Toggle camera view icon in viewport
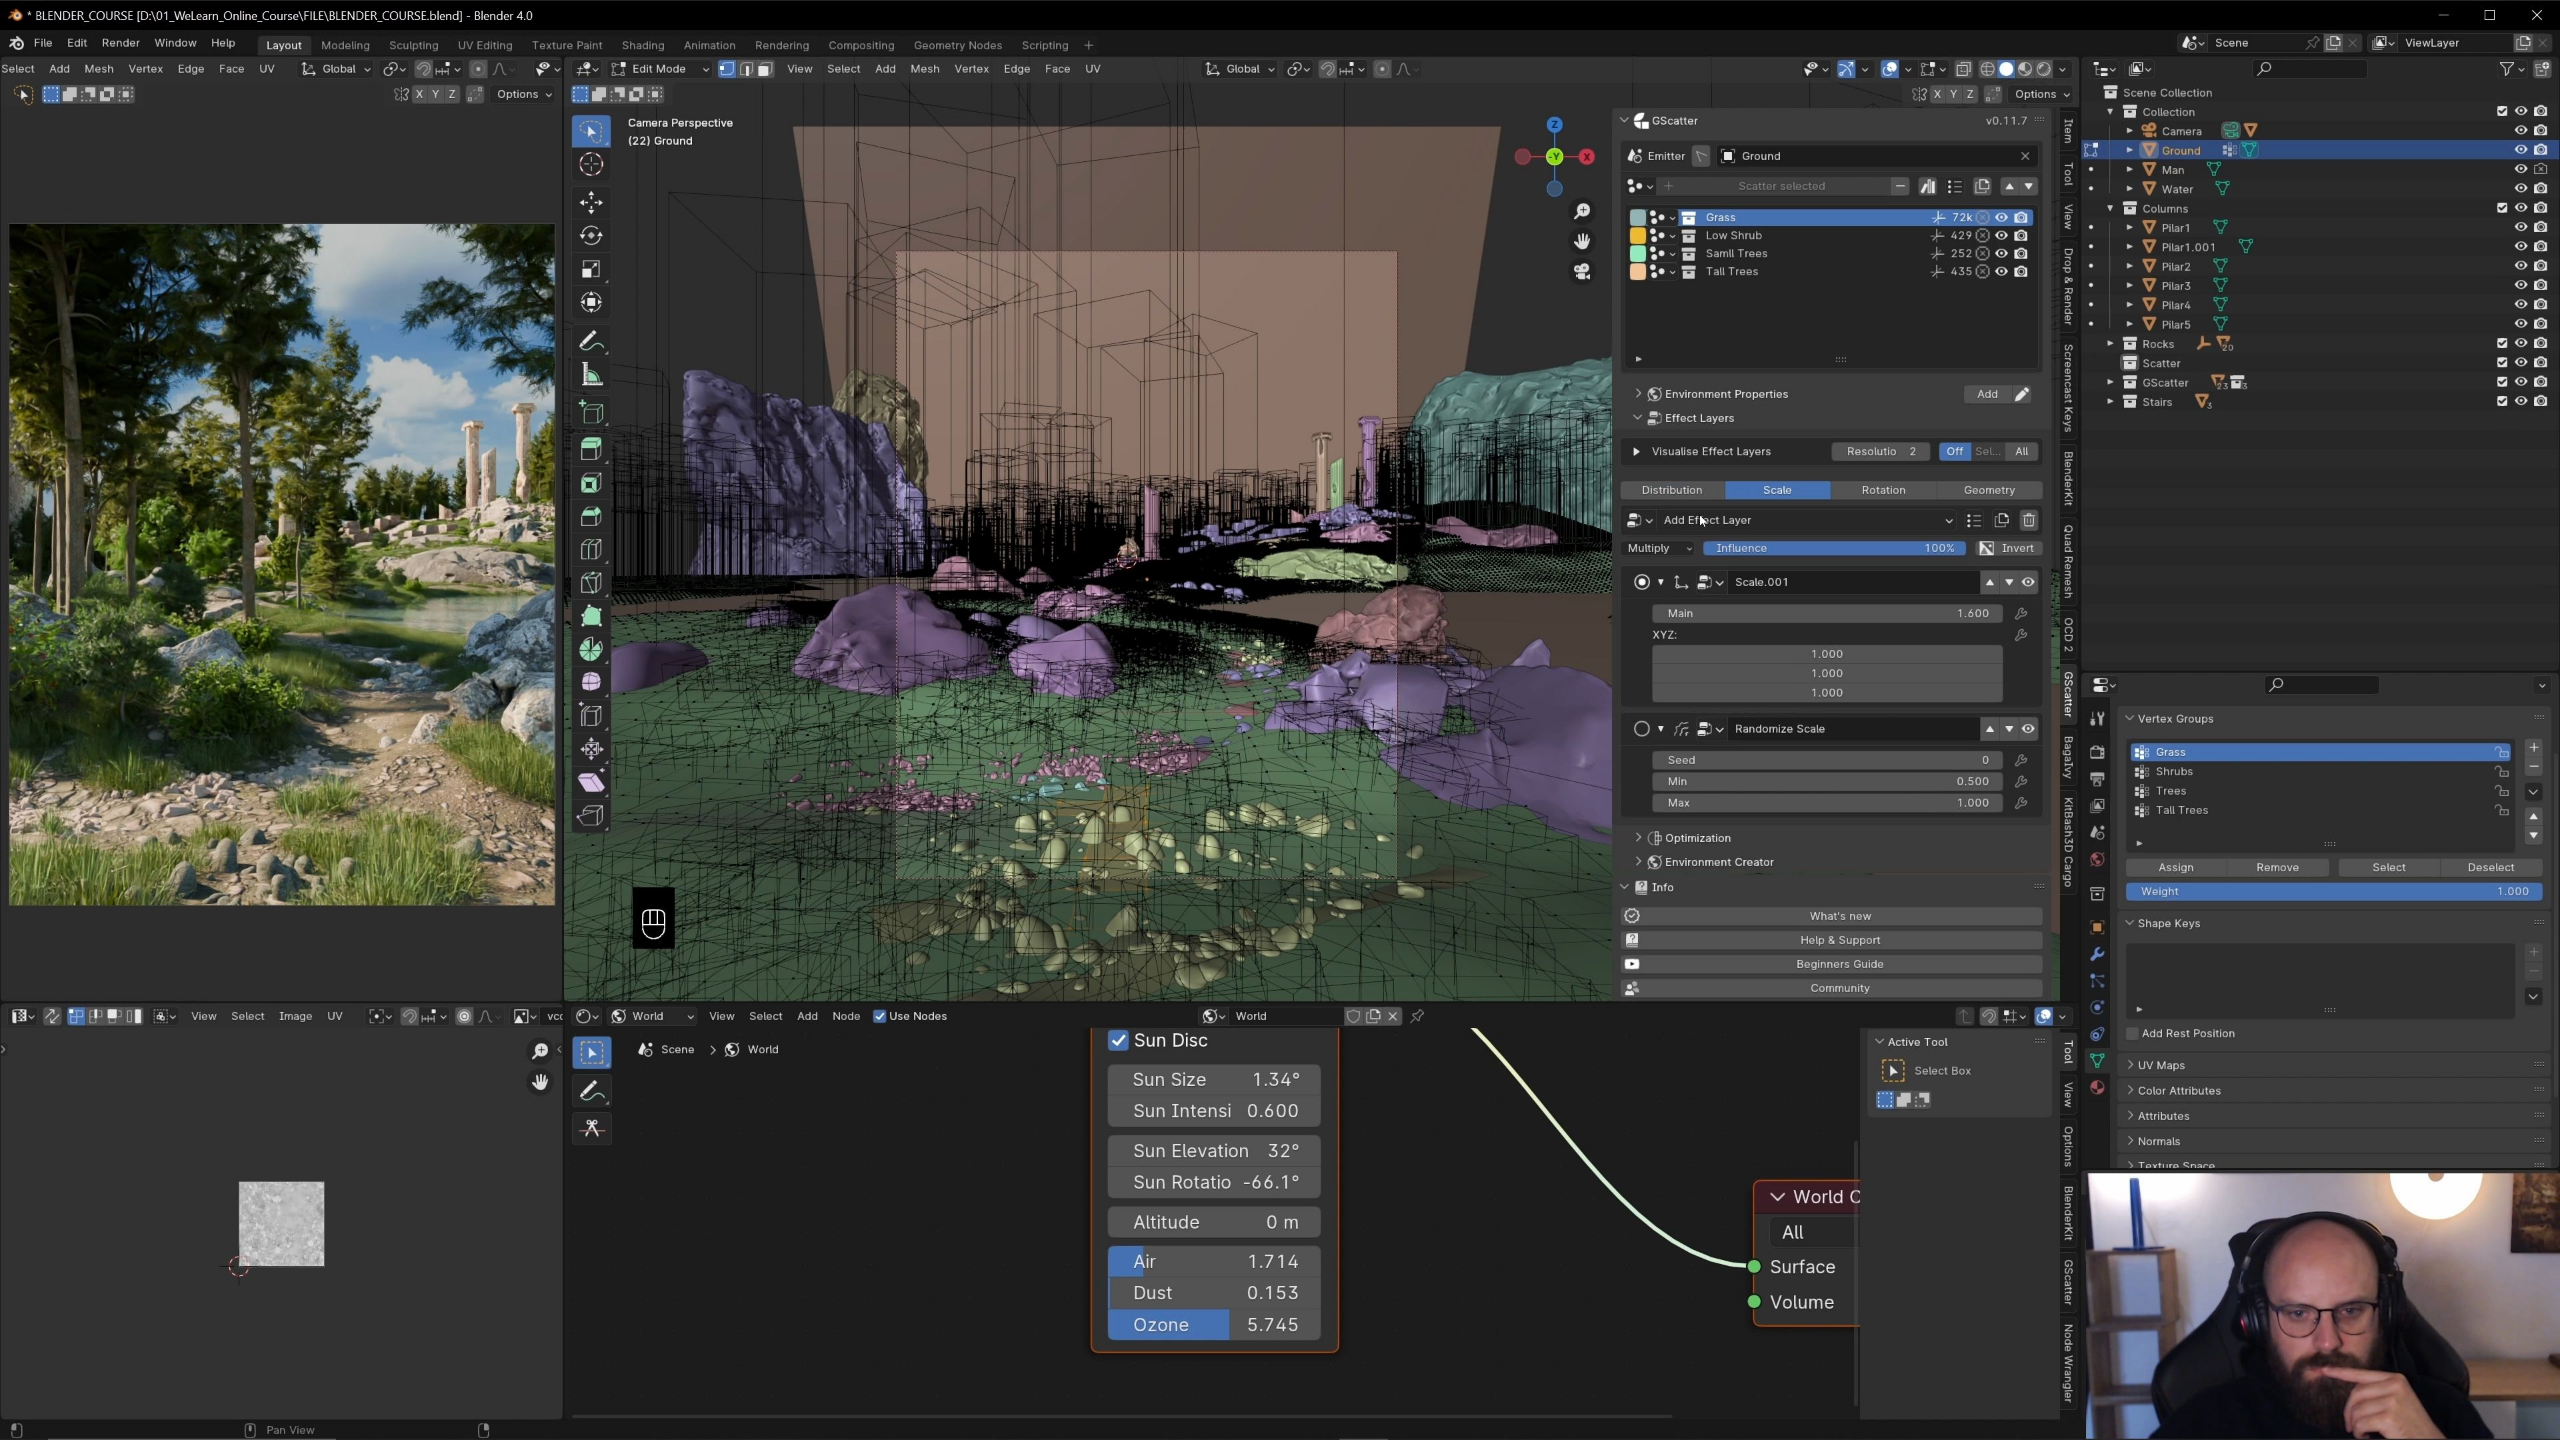The height and width of the screenshot is (1440, 2560). coord(1582,272)
